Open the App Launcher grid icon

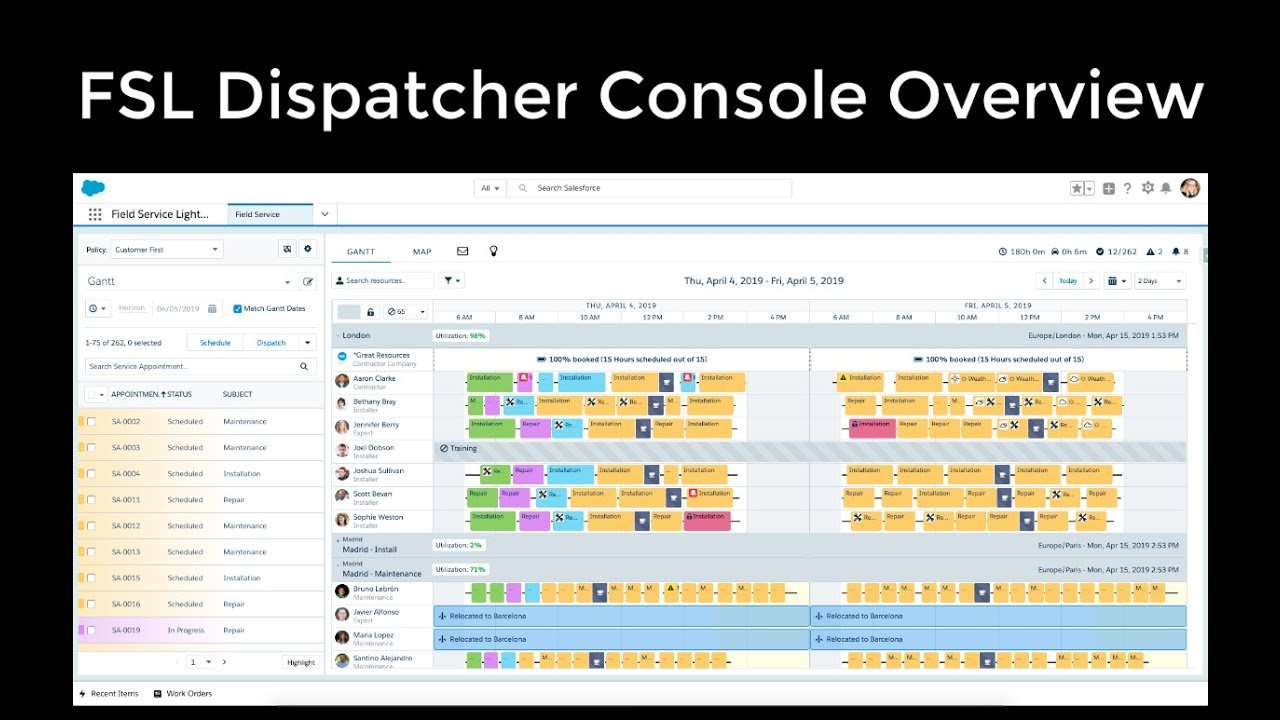coord(95,214)
